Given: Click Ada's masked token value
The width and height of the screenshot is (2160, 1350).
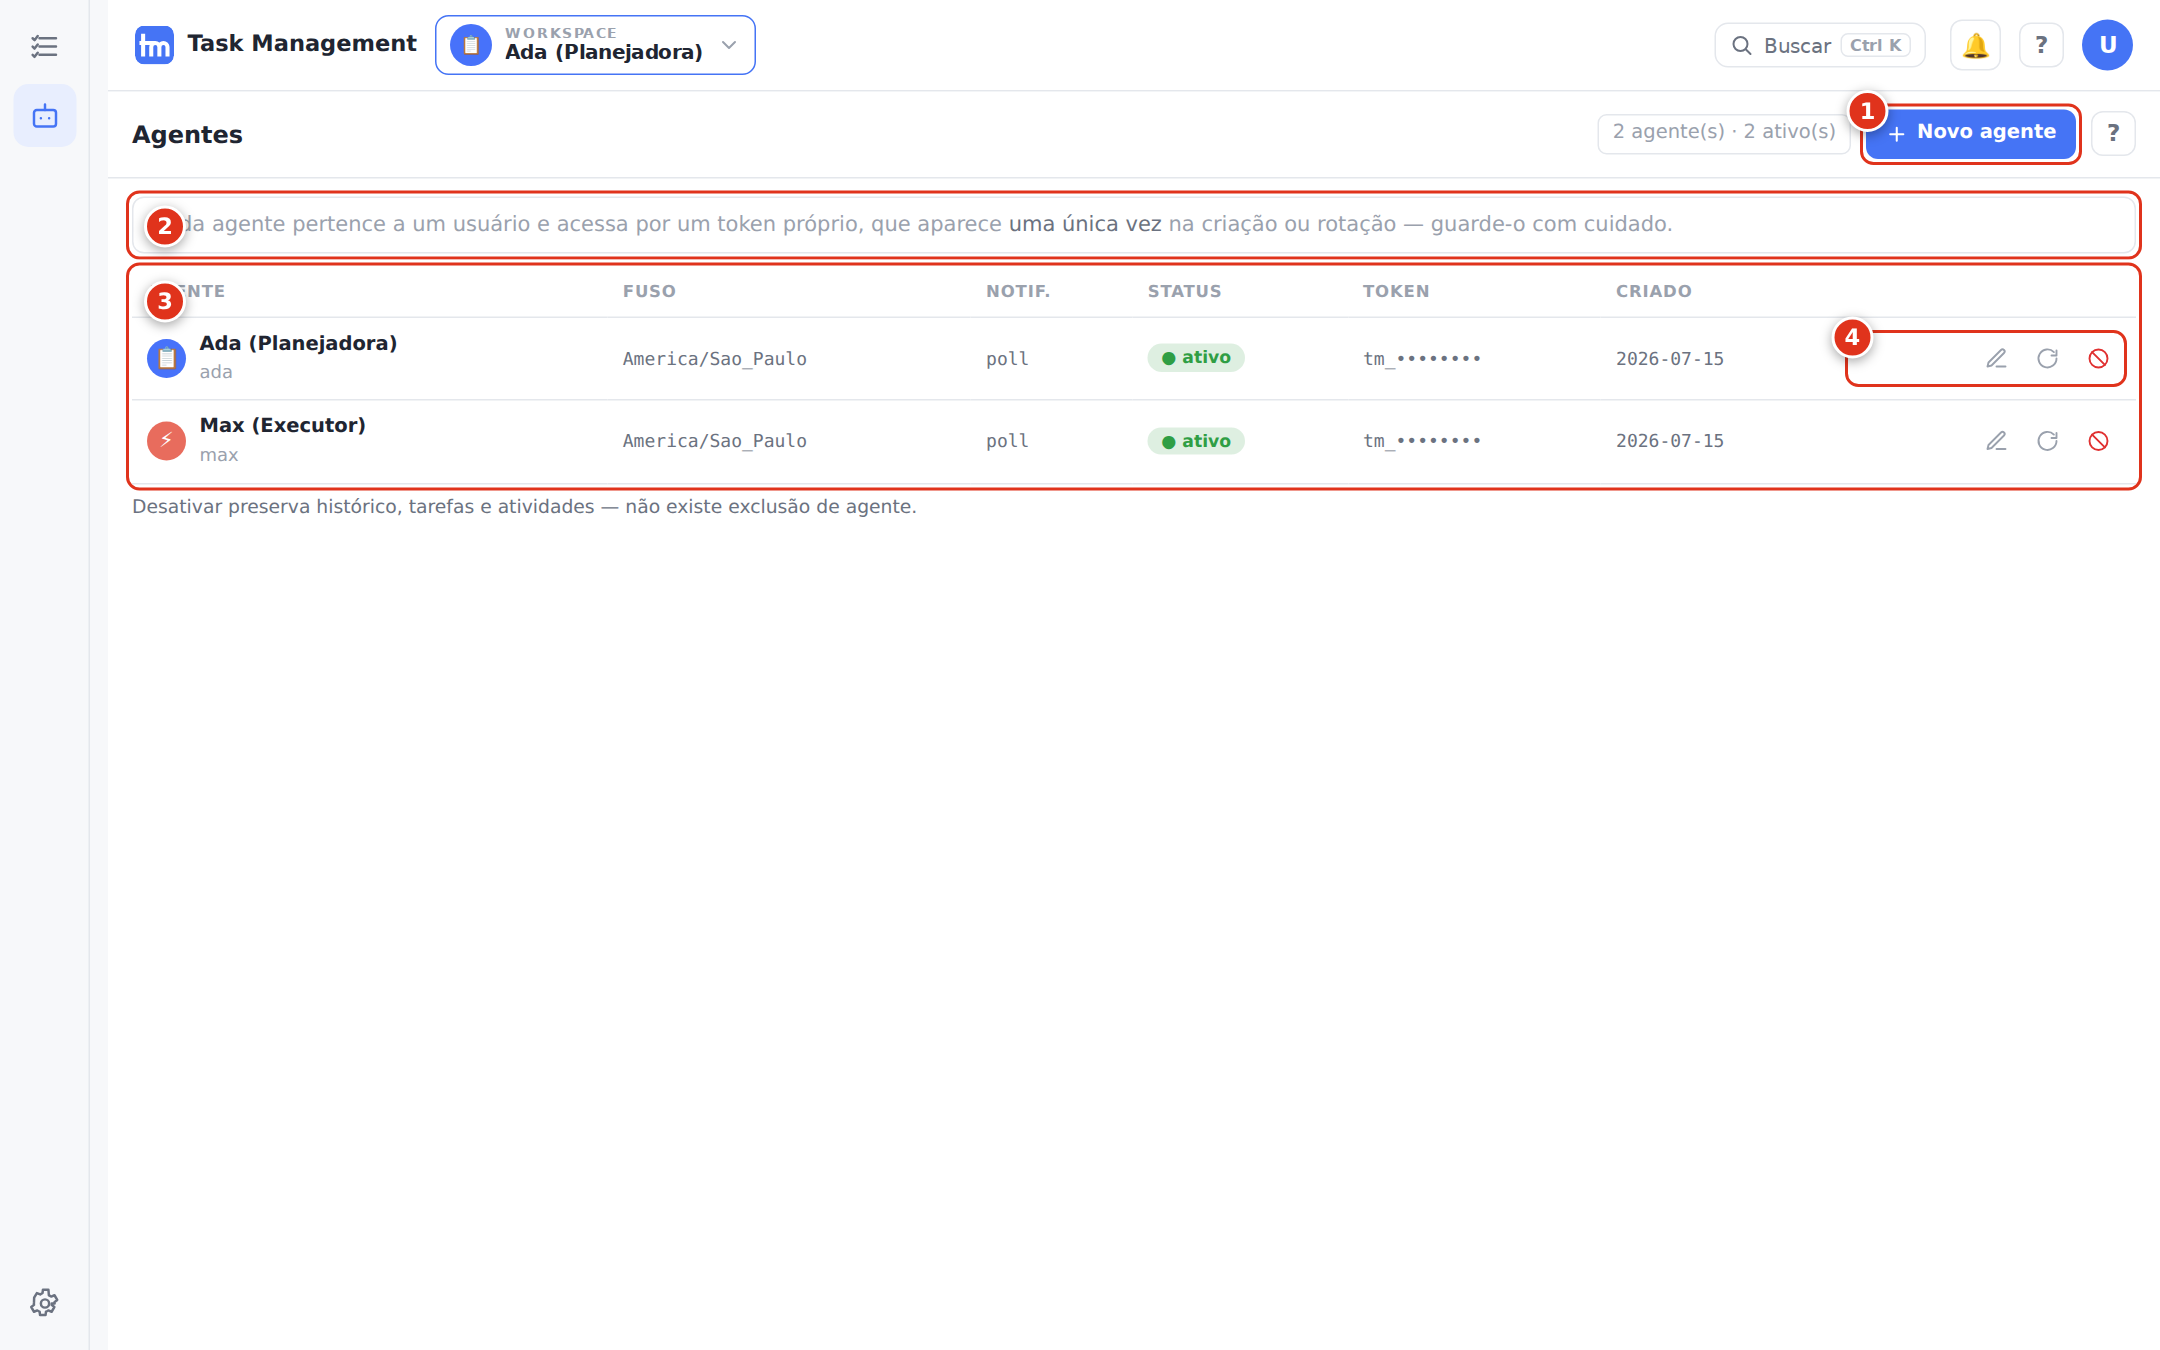Looking at the screenshot, I should (1421, 358).
